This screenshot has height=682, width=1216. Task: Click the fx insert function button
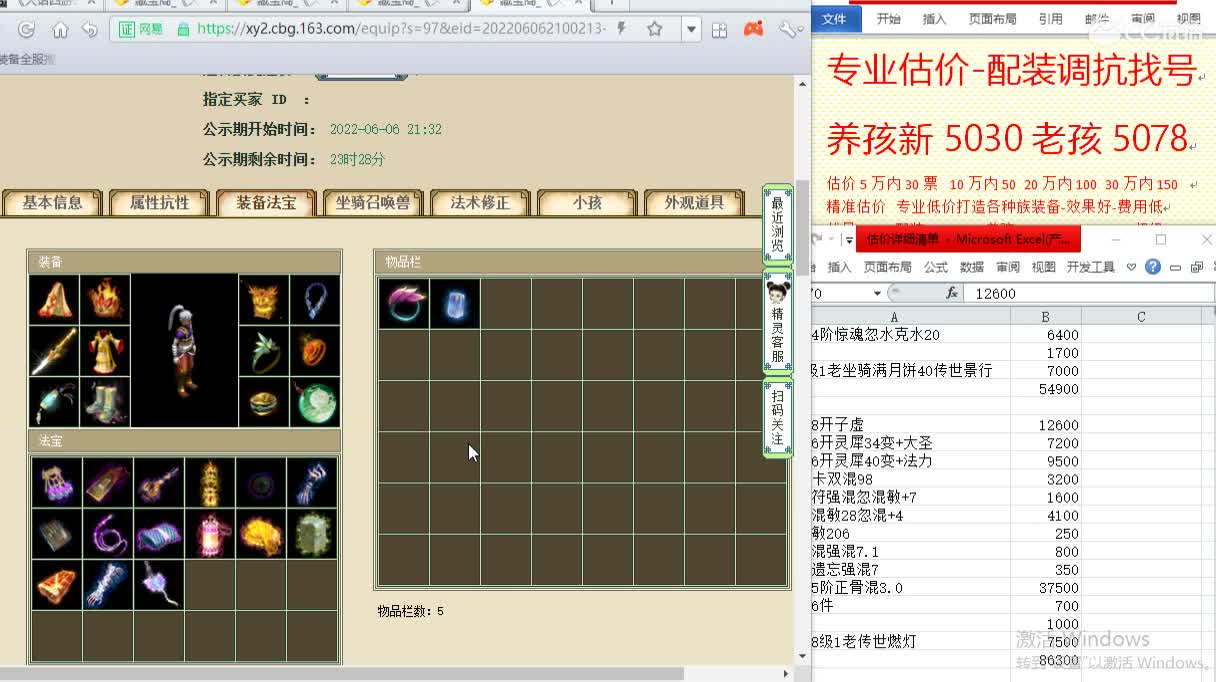[x=952, y=293]
